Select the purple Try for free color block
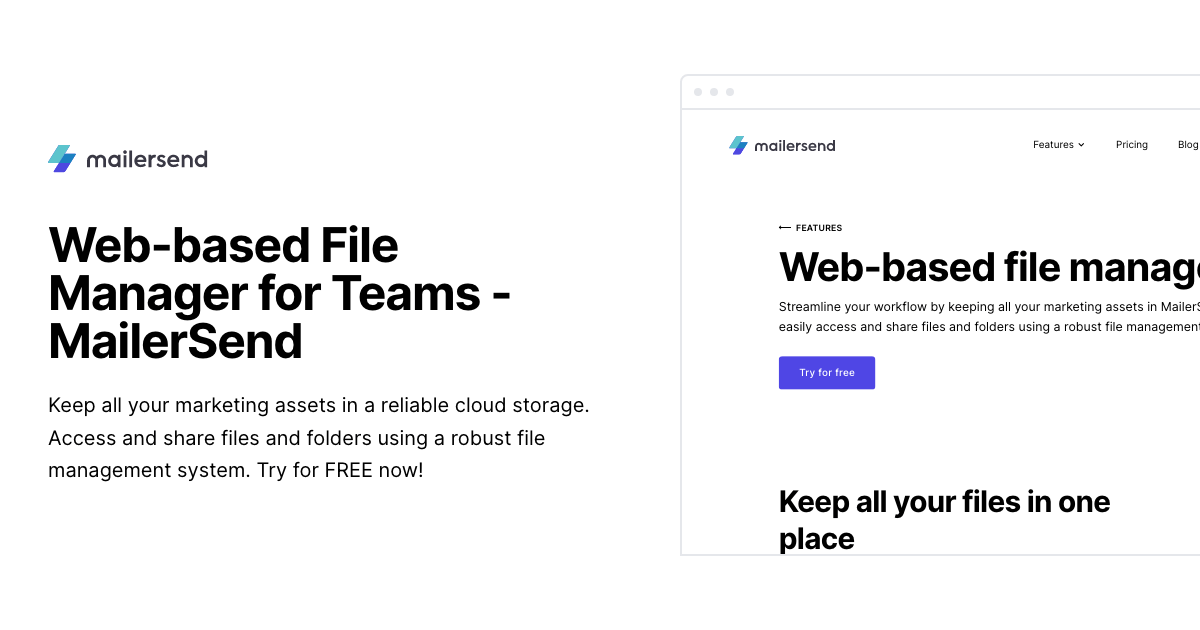Viewport: 1200px width, 630px height. click(827, 372)
